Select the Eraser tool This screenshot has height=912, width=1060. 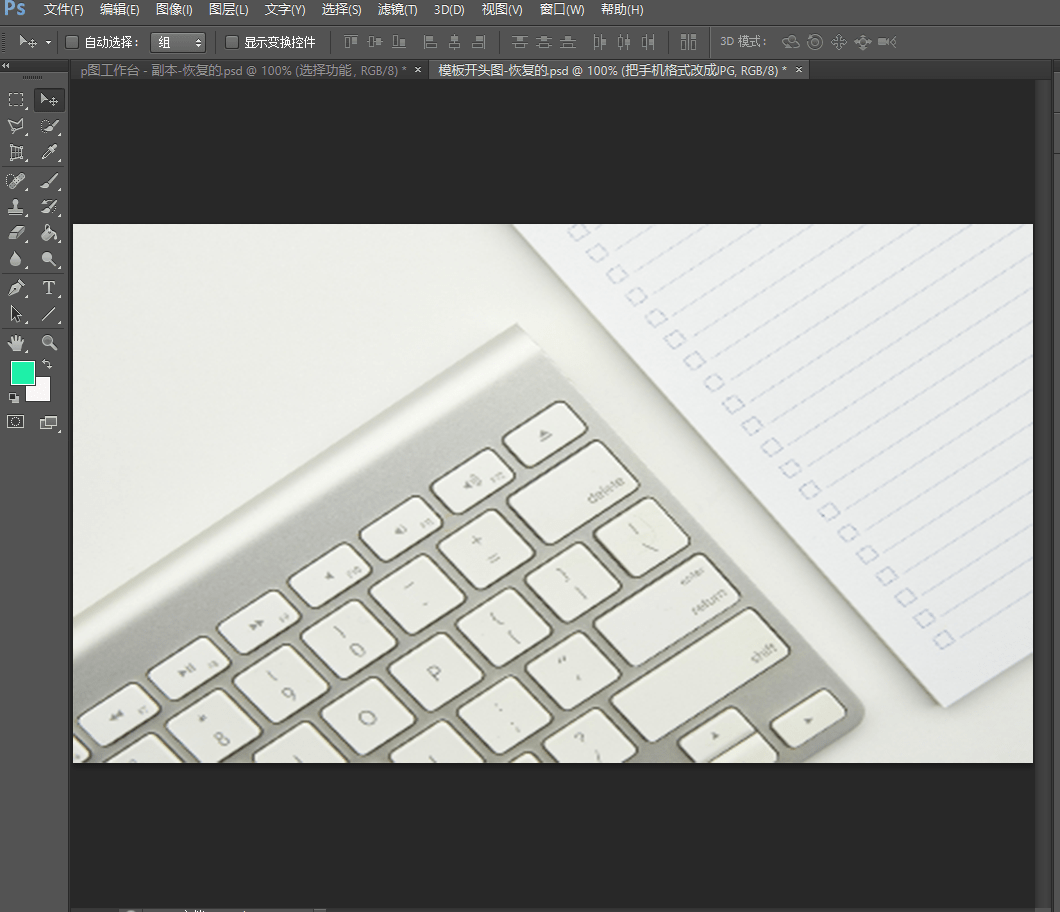(16, 234)
